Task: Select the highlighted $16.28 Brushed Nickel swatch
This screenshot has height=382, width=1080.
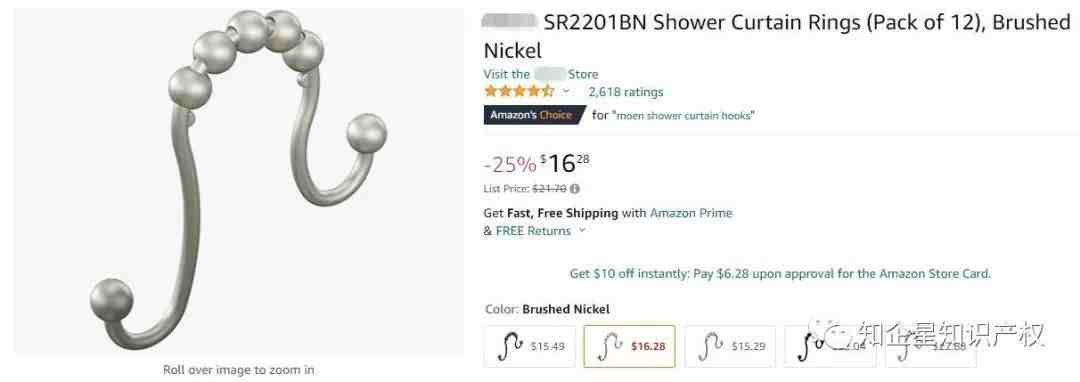Action: tap(630, 346)
